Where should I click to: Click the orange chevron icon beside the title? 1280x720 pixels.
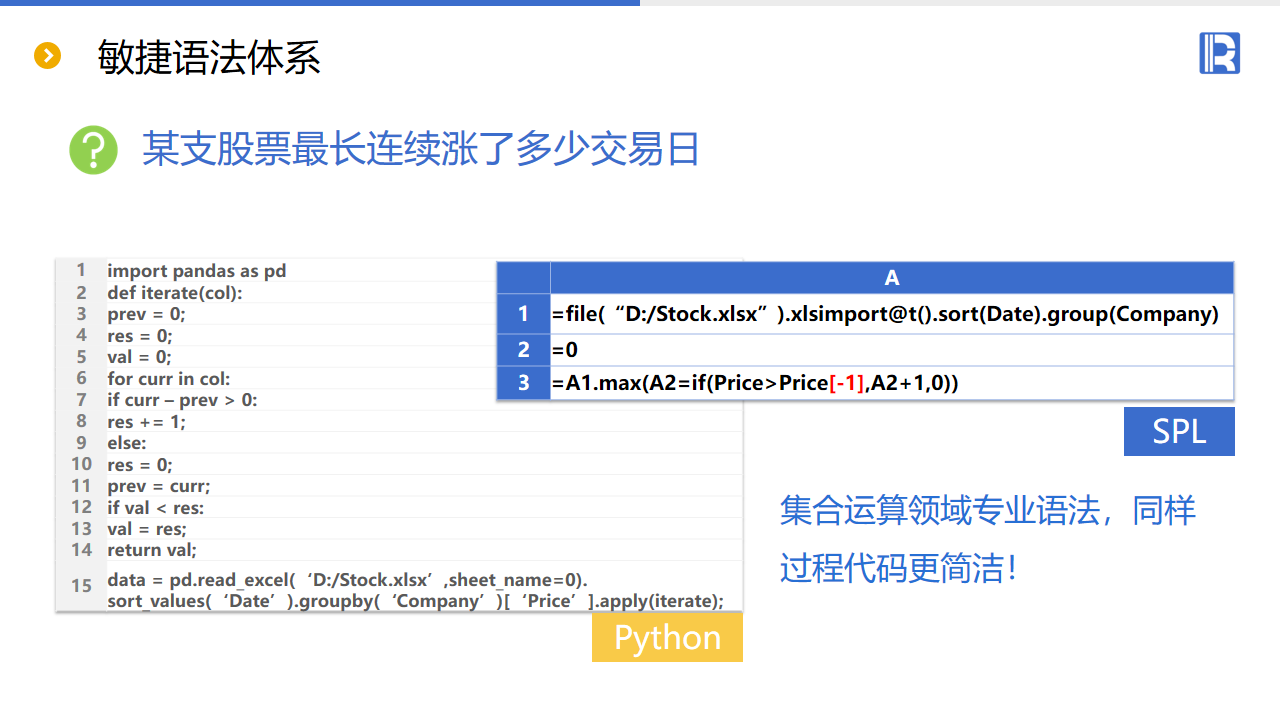tap(48, 56)
